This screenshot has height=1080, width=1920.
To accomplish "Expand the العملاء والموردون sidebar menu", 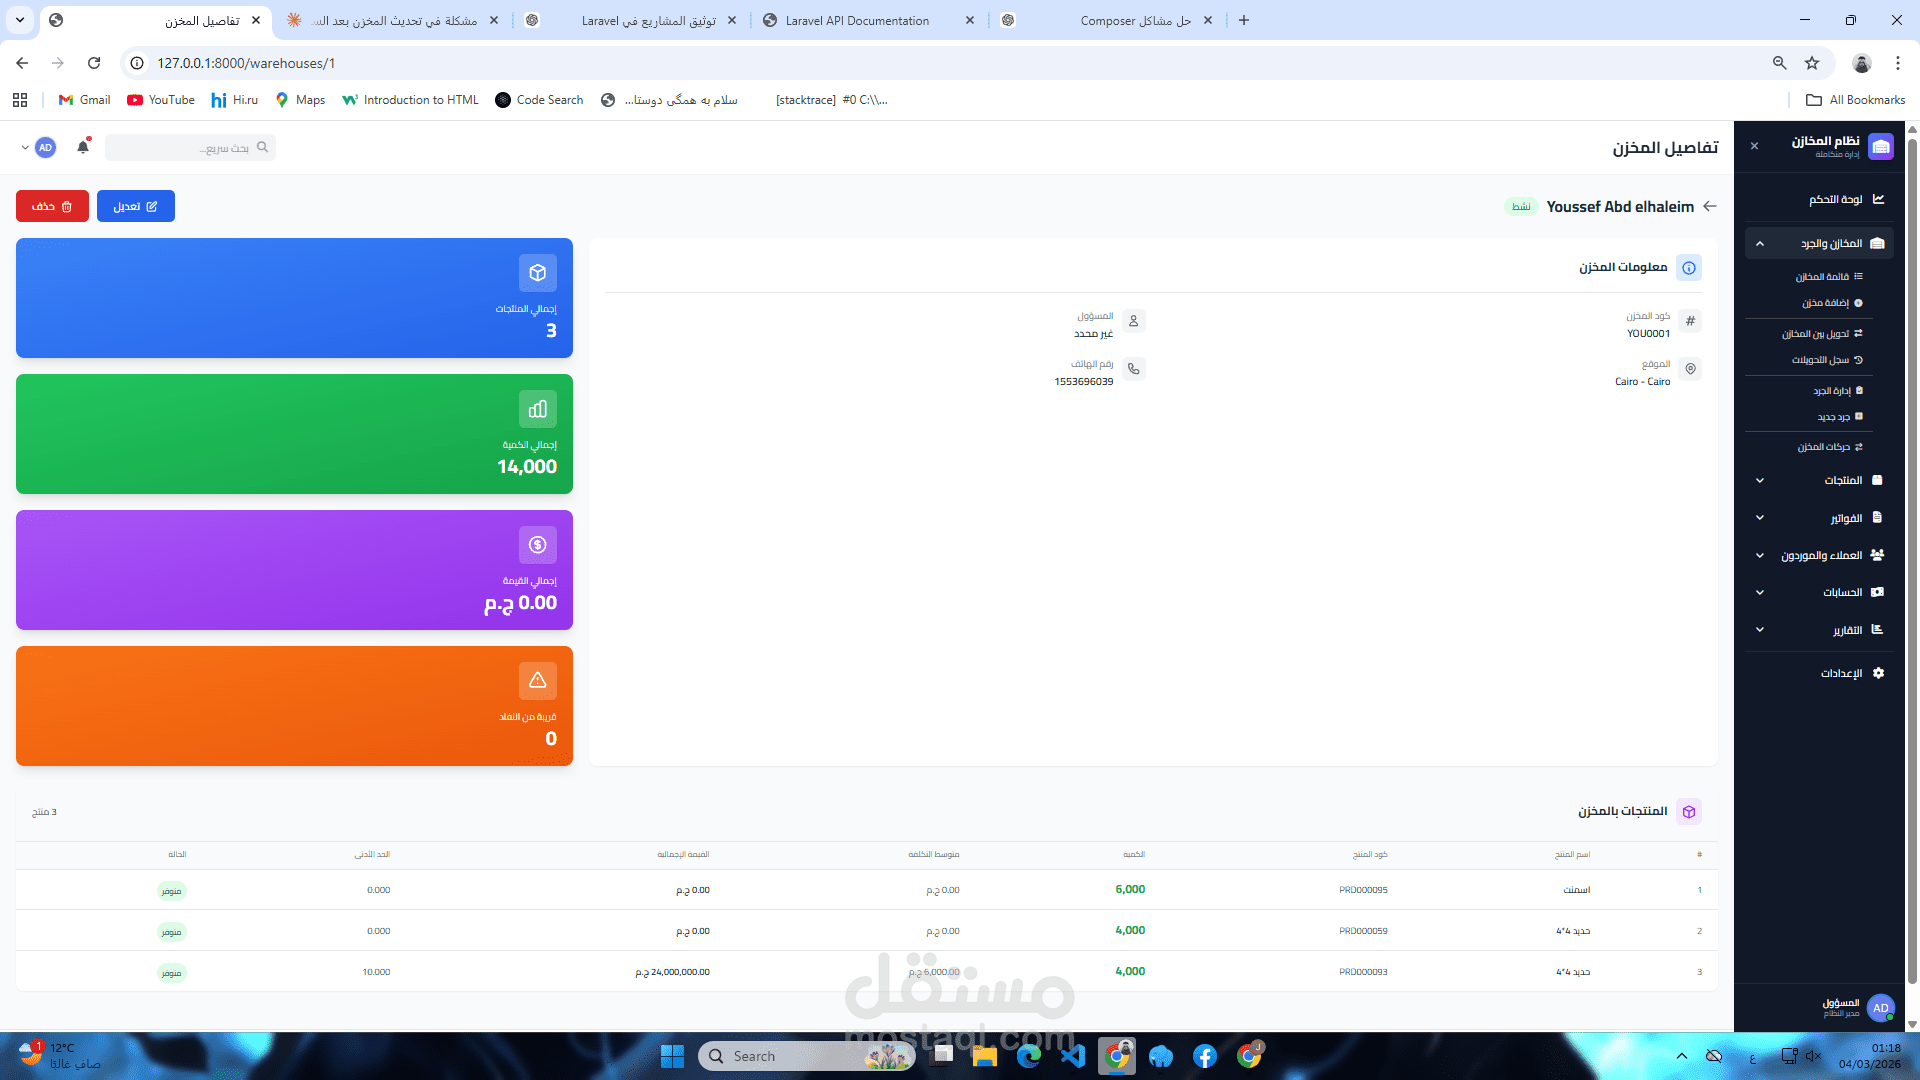I will tap(1820, 555).
